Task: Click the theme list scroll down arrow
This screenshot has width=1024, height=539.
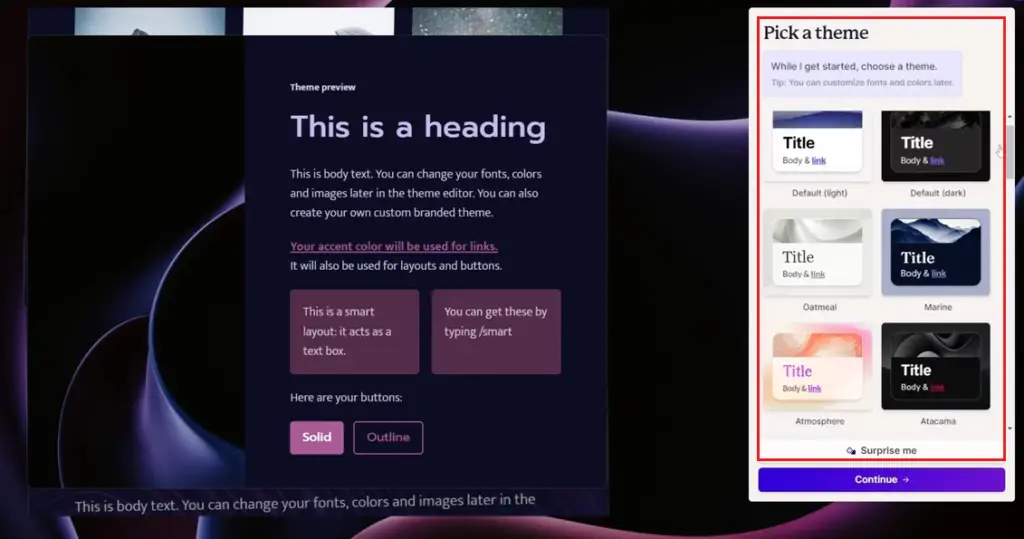Action: 1010,429
